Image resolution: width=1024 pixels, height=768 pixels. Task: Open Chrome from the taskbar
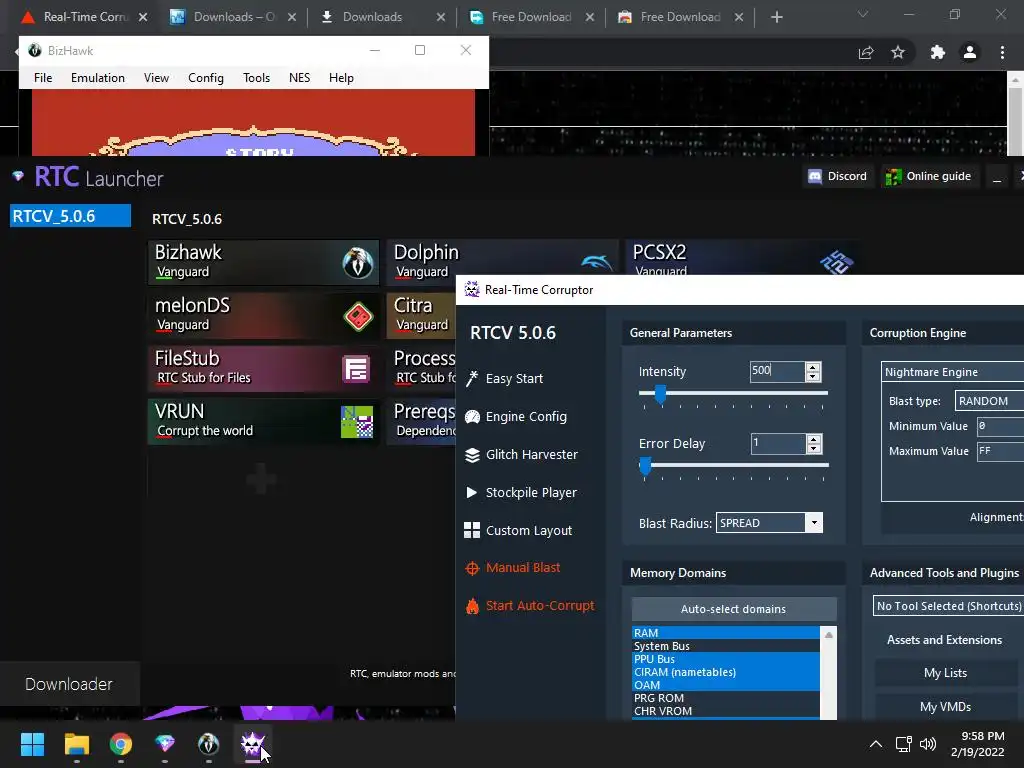121,744
